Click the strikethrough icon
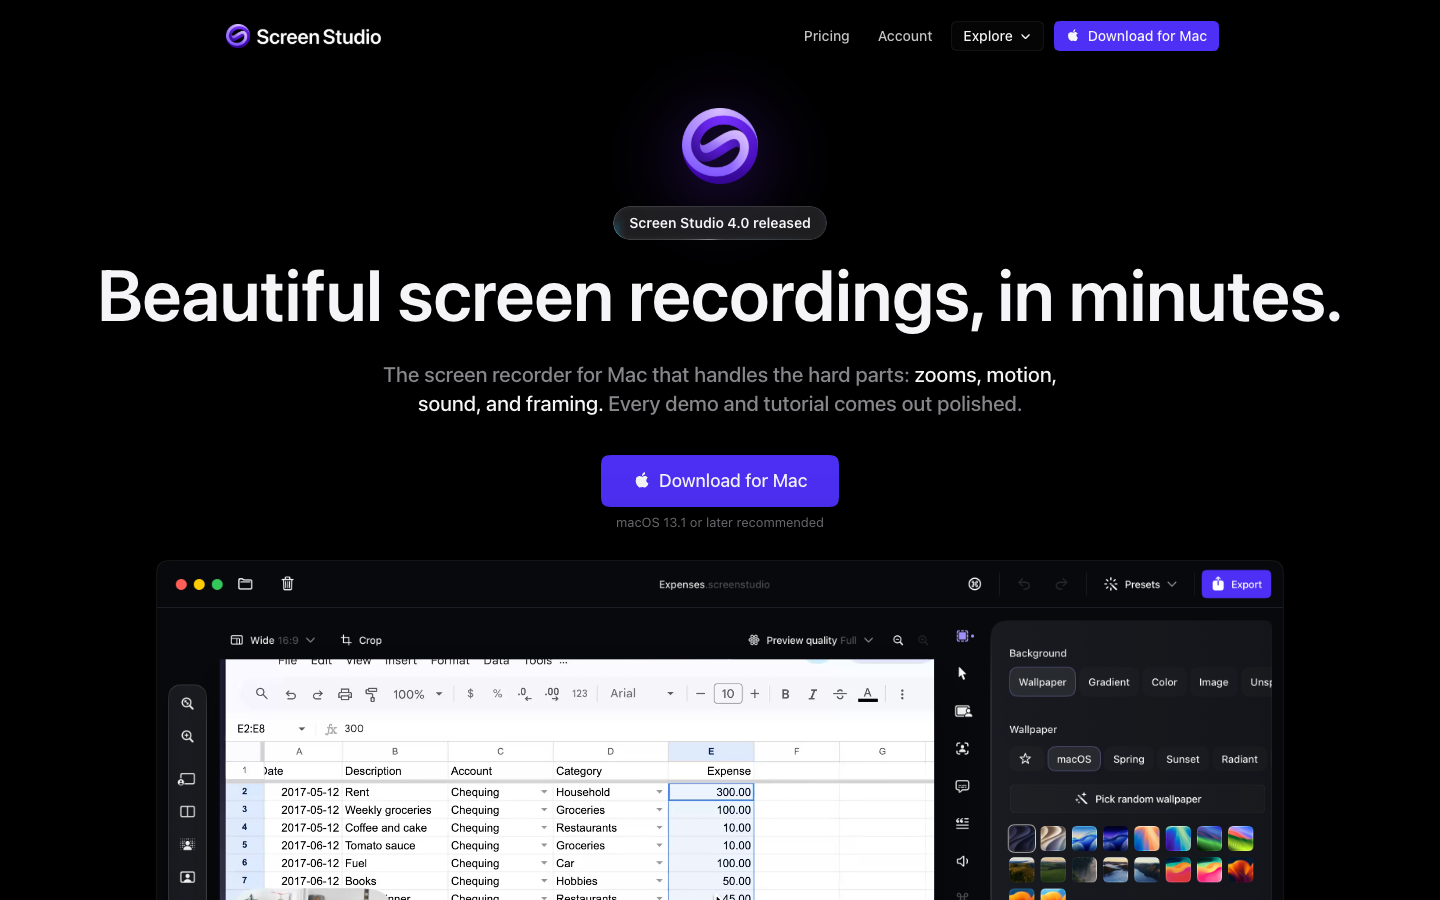 pos(840,694)
